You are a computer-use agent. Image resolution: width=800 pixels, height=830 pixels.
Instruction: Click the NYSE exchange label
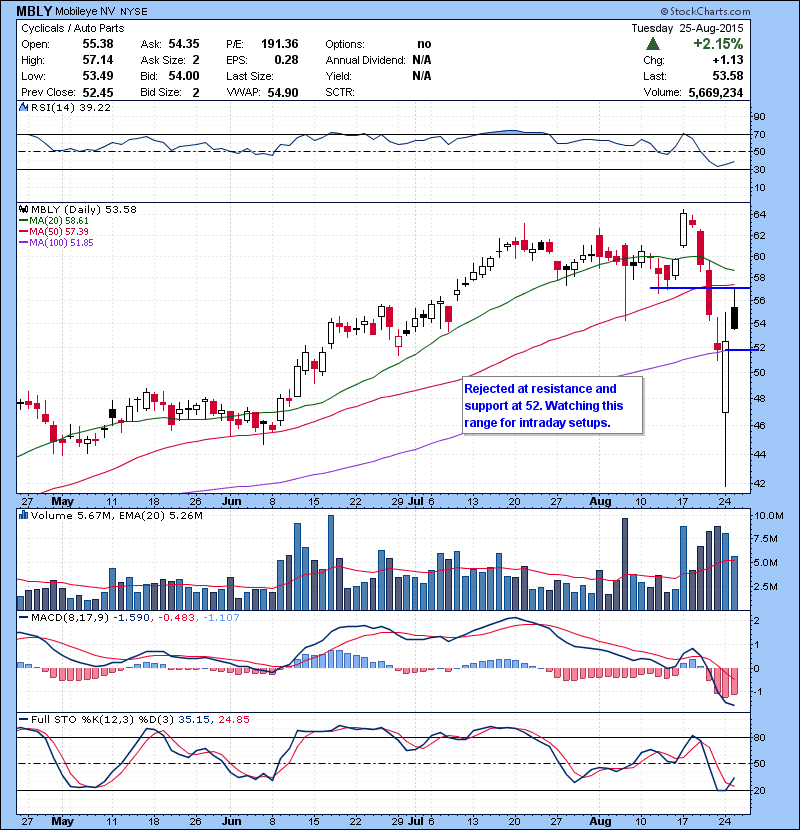[134, 12]
